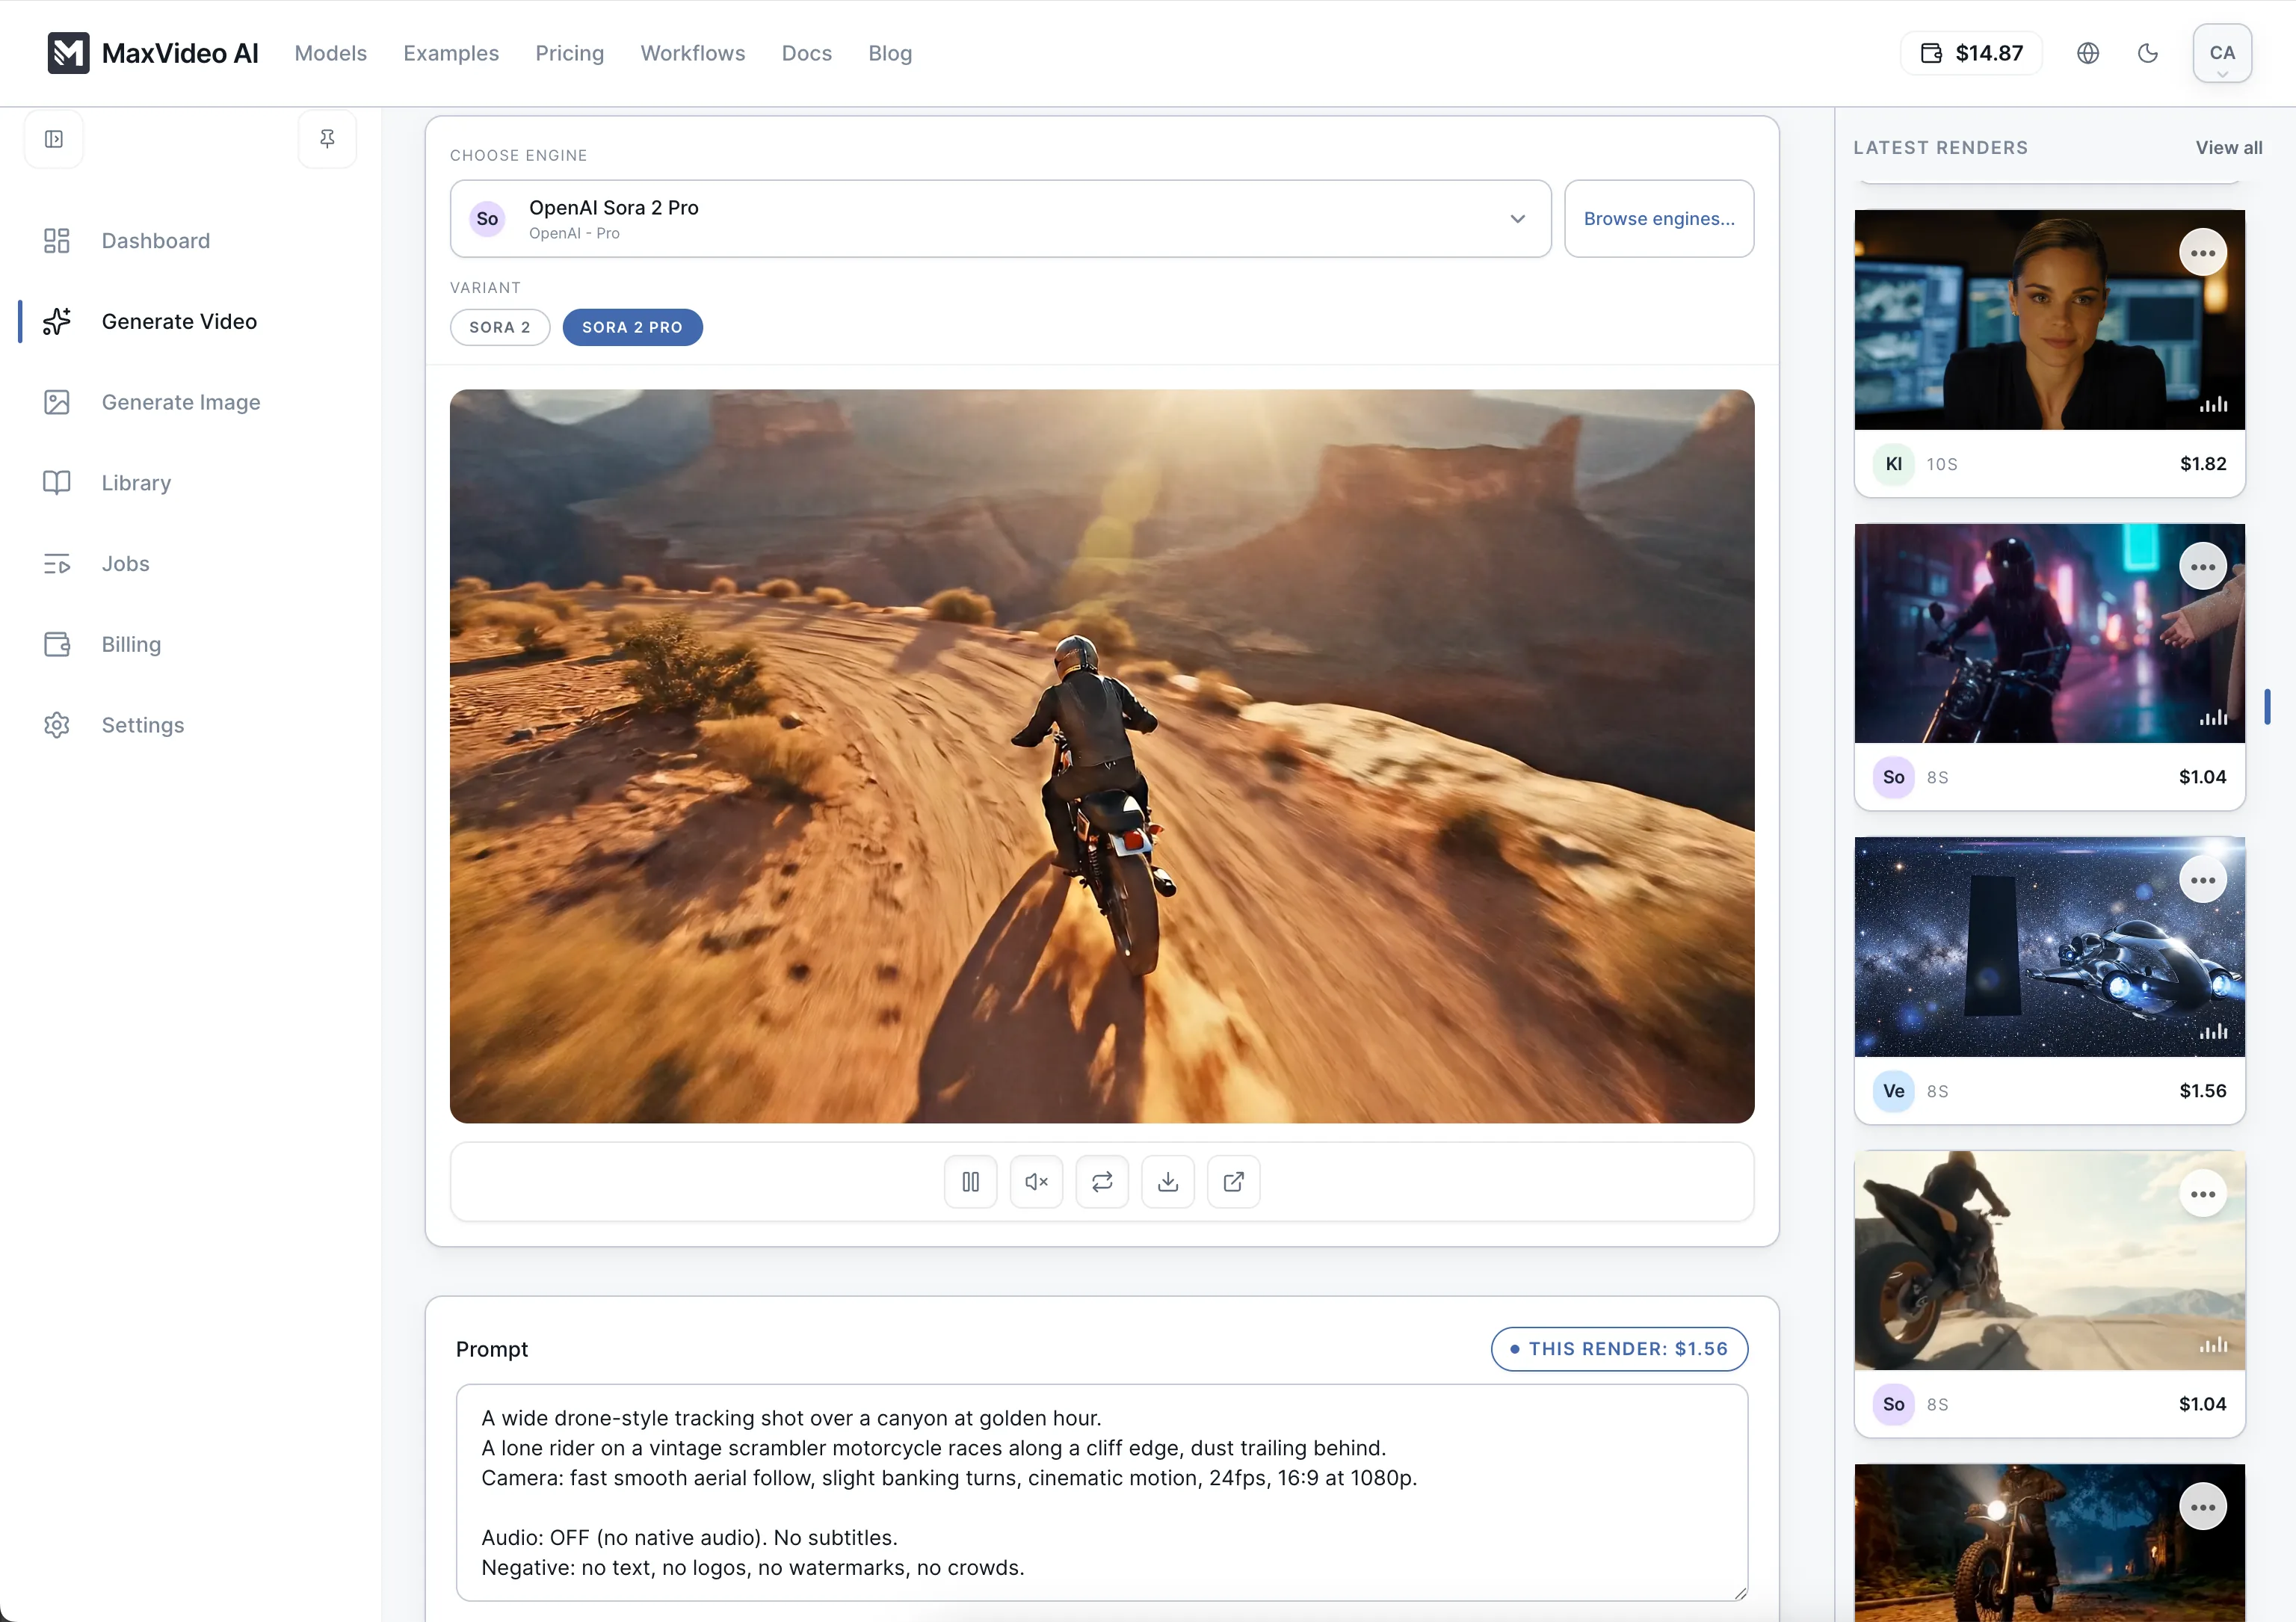Image resolution: width=2296 pixels, height=1622 pixels.
Task: Click the Browse engines button
Action: click(x=1658, y=218)
